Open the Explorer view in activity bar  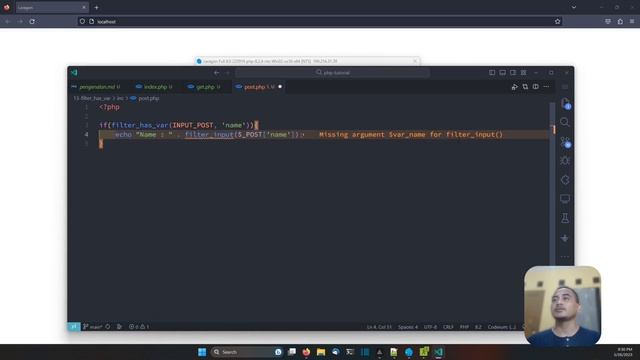565,103
